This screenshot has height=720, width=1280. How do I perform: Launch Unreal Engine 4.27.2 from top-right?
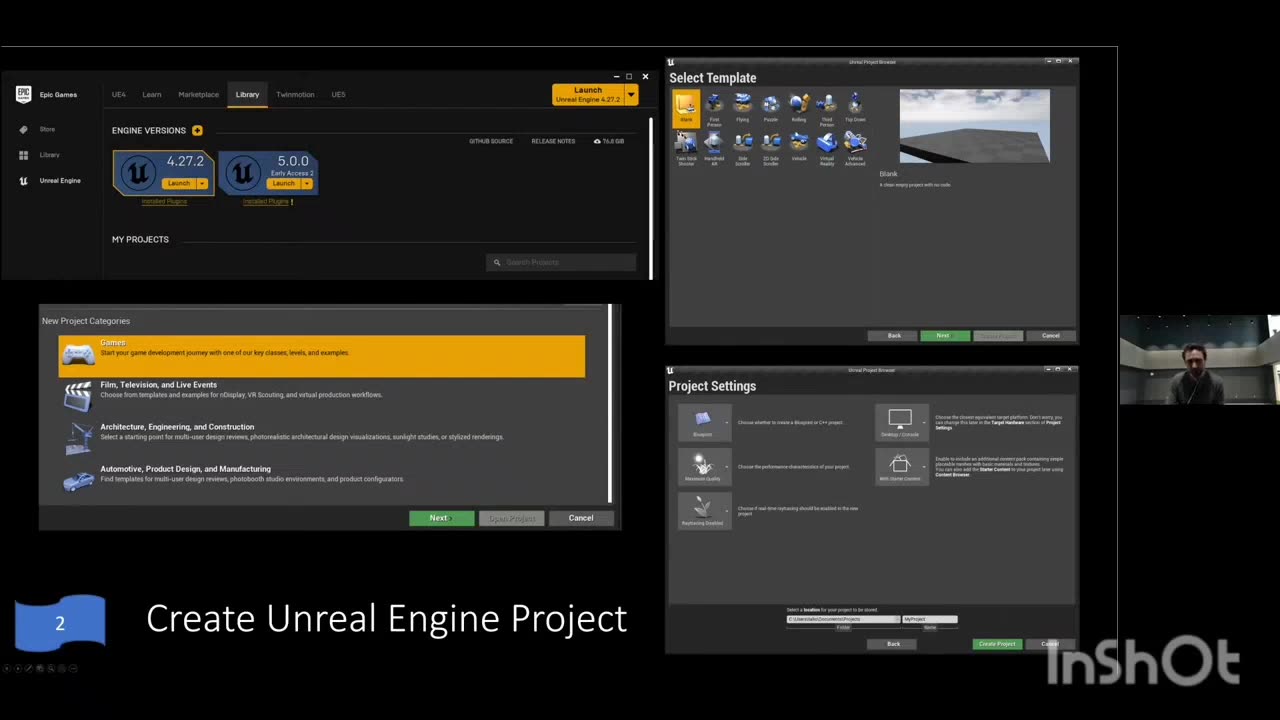(x=588, y=95)
